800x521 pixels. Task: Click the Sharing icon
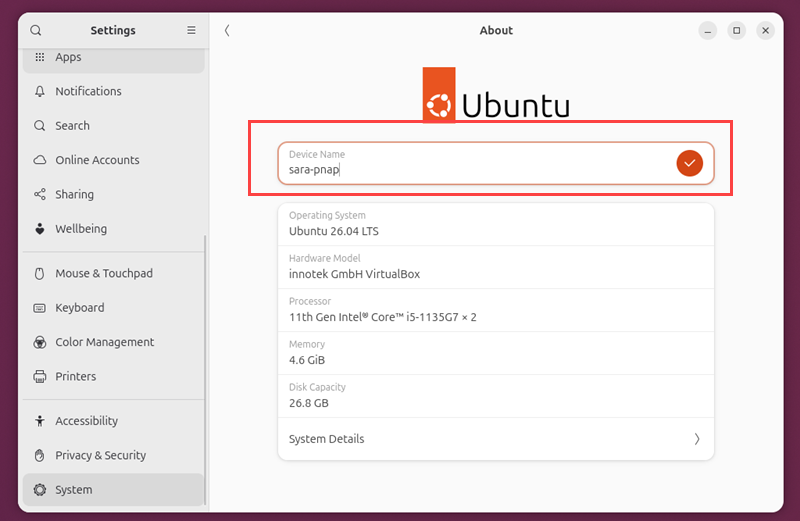tap(40, 194)
